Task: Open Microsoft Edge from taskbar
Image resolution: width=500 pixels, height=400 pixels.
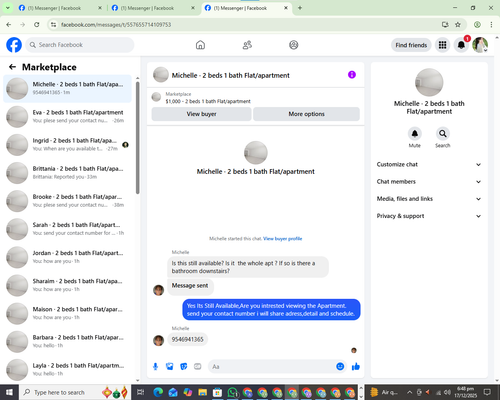Action: pyautogui.click(x=159, y=392)
